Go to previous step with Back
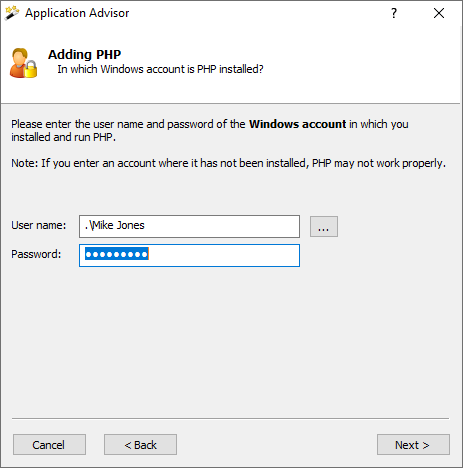Screen dimensions: 463x468 pyautogui.click(x=140, y=444)
